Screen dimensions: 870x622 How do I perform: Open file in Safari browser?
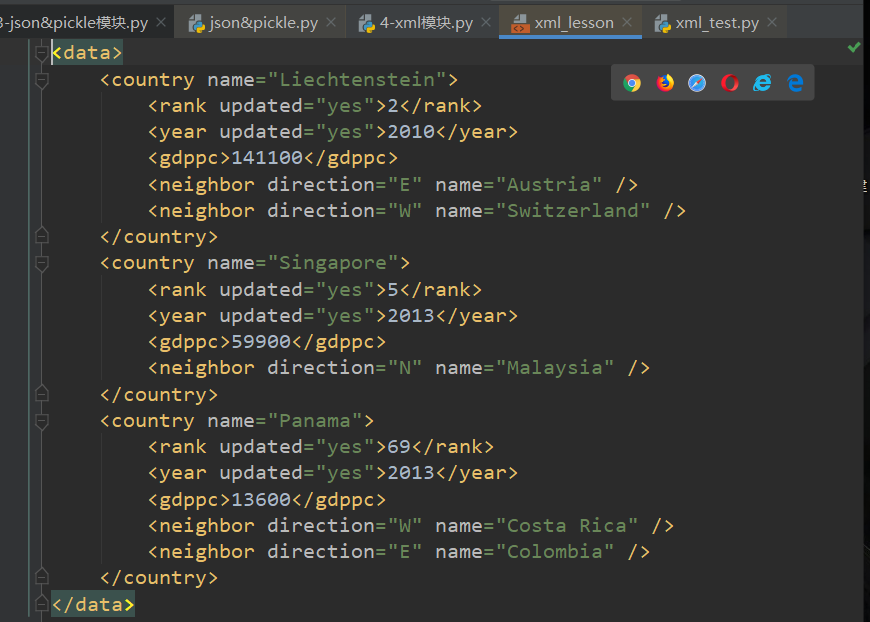pyautogui.click(x=697, y=83)
